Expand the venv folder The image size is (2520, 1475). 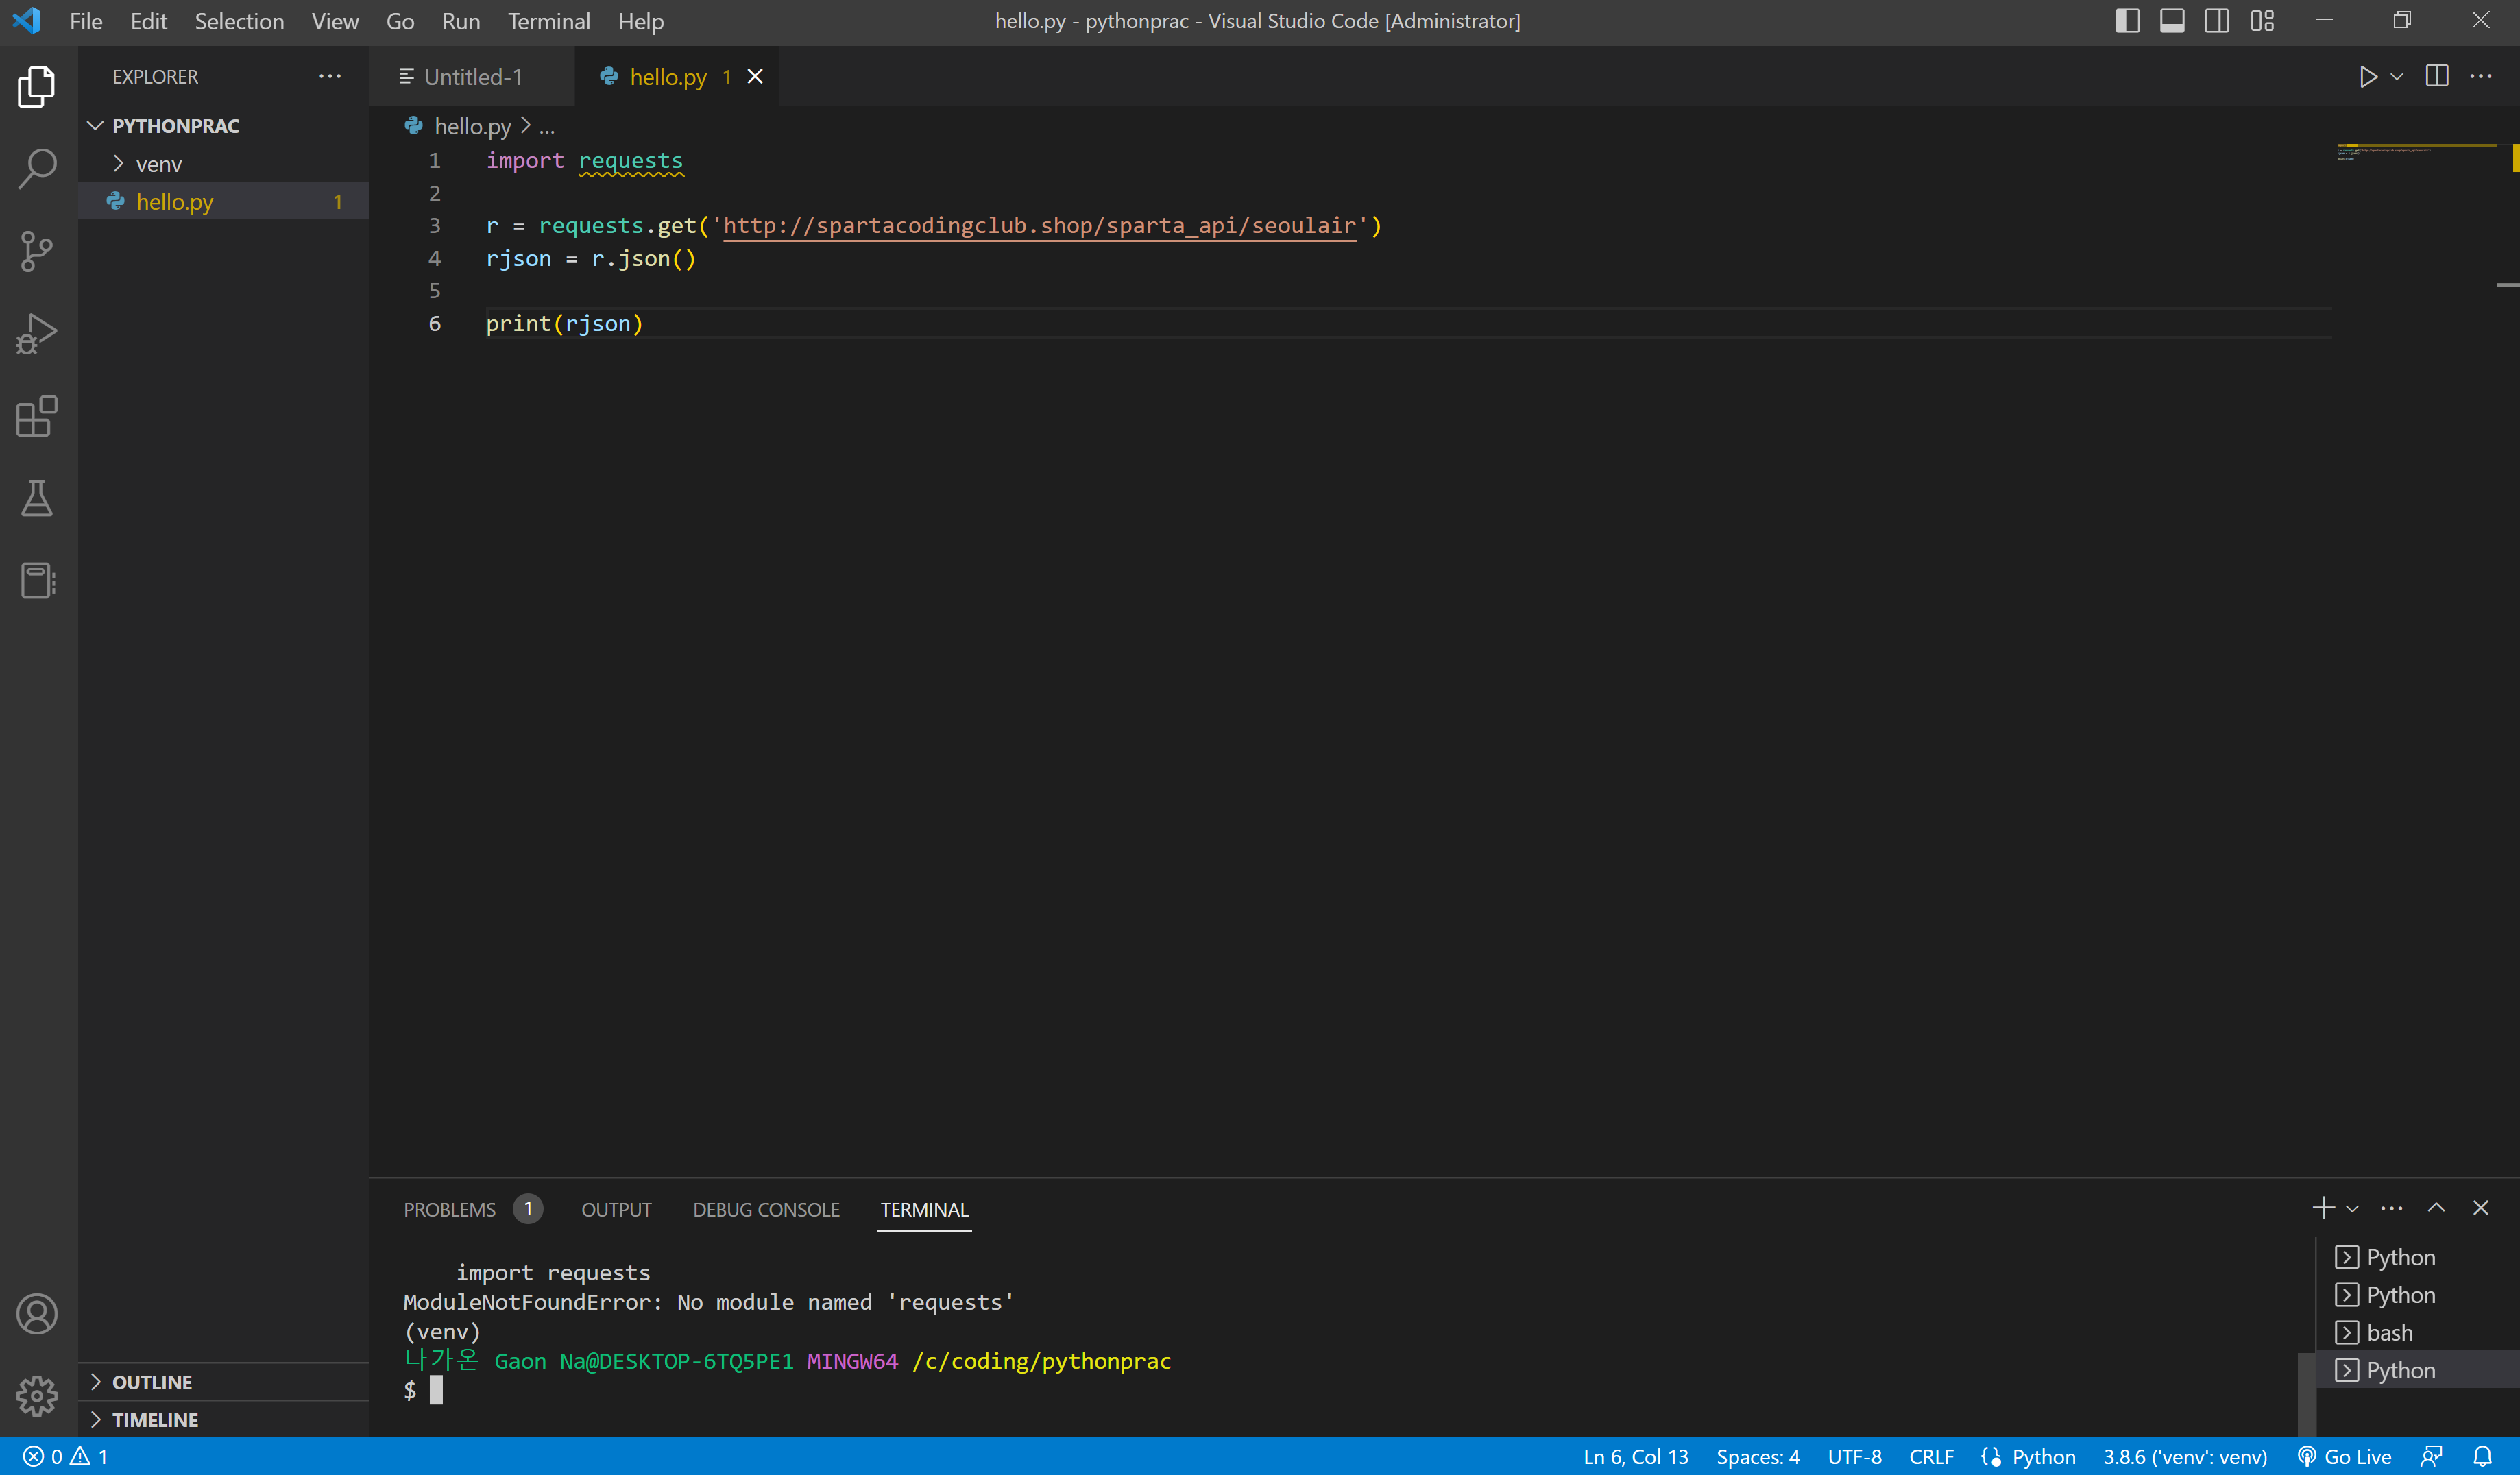coord(159,164)
